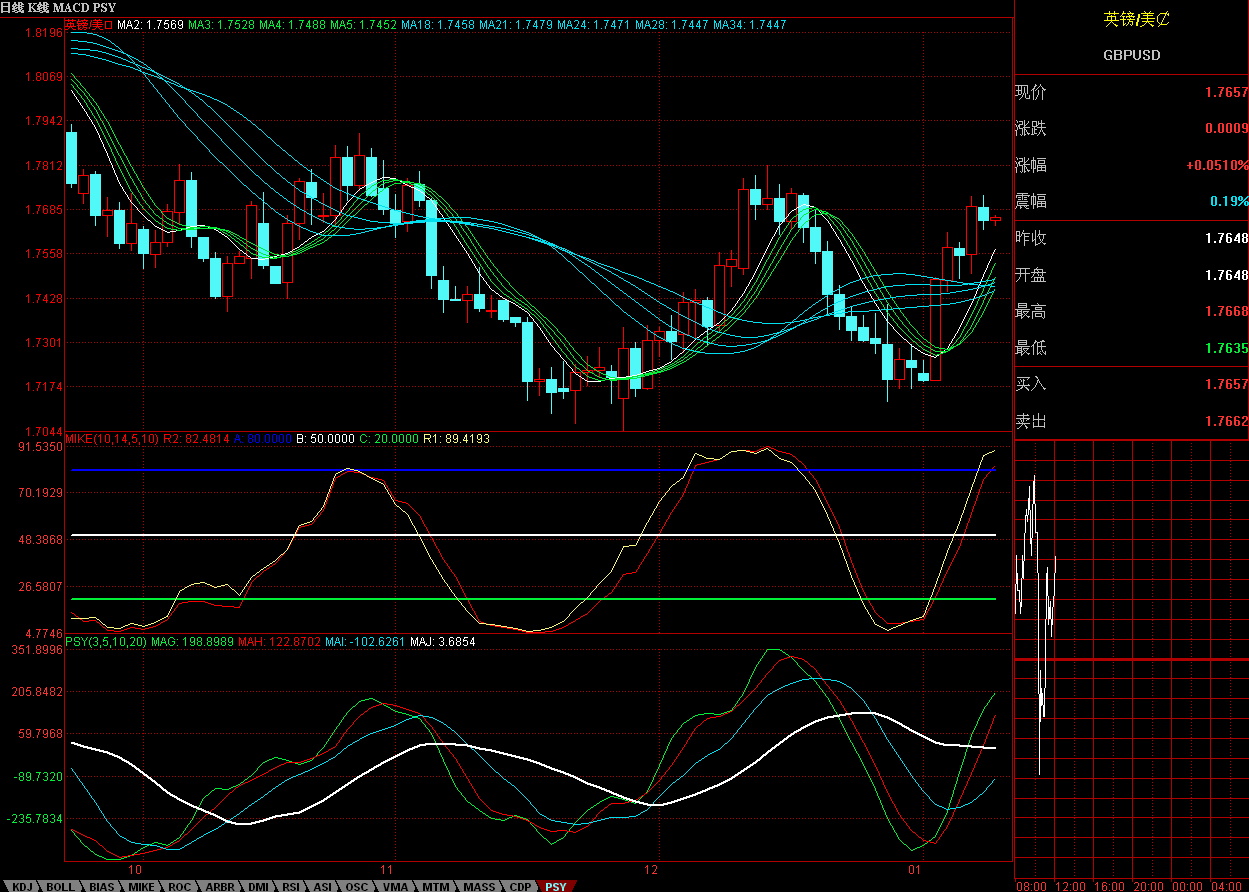Open the ROC indicator tab

click(x=179, y=886)
